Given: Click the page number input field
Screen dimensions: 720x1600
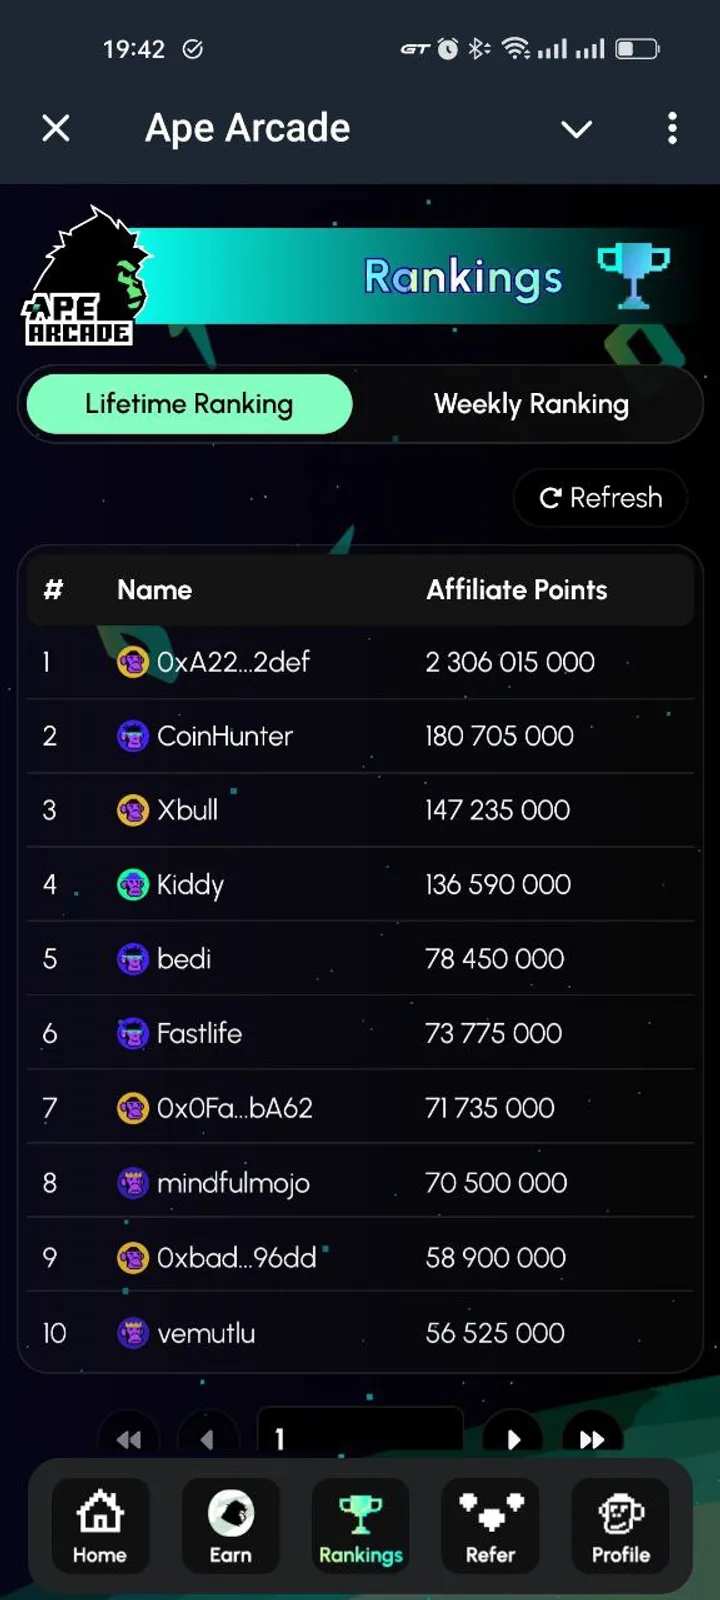Looking at the screenshot, I should (360, 1437).
